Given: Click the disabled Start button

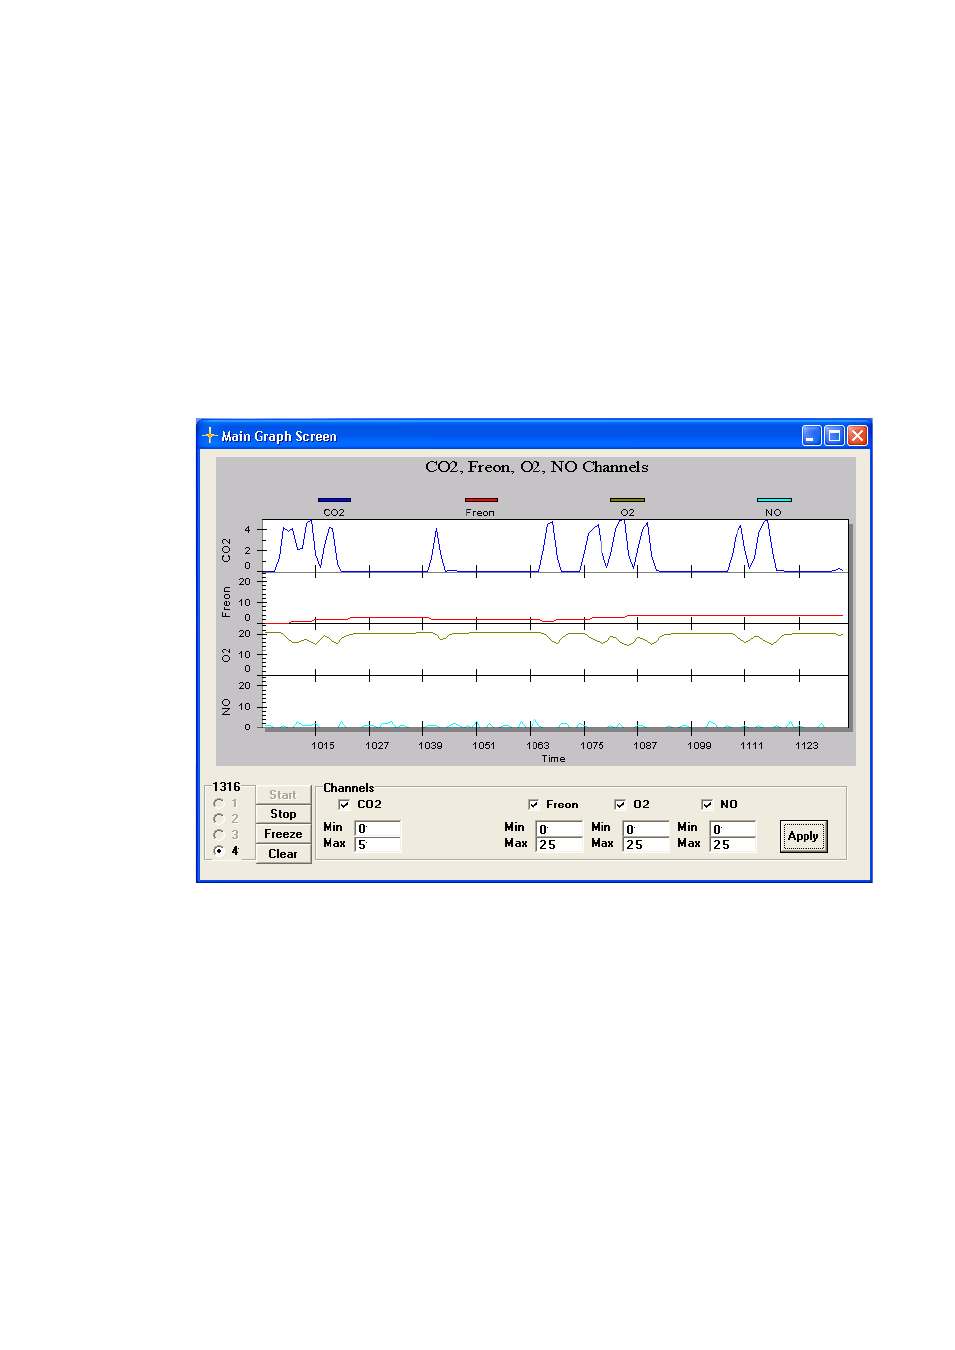Looking at the screenshot, I should coord(283,795).
